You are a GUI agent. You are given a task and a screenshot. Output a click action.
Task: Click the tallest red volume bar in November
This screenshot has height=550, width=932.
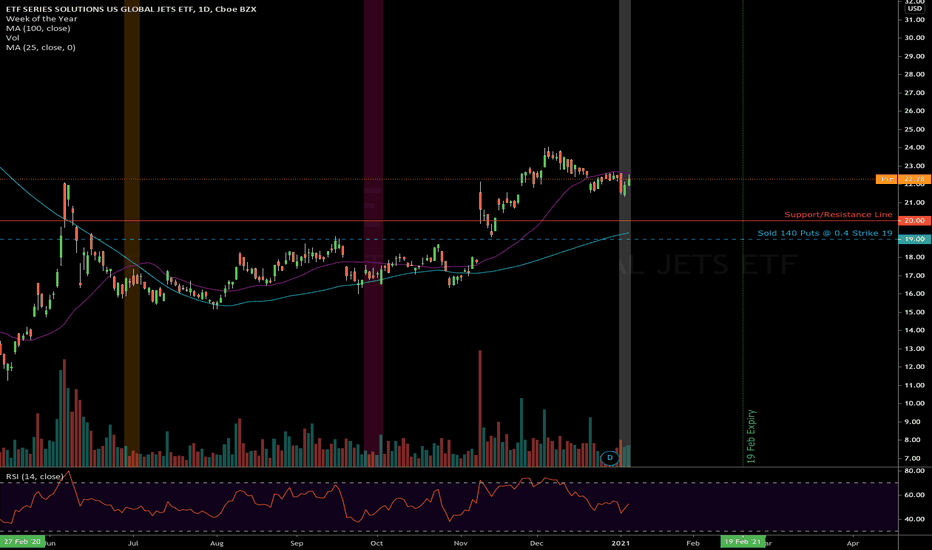tap(480, 408)
